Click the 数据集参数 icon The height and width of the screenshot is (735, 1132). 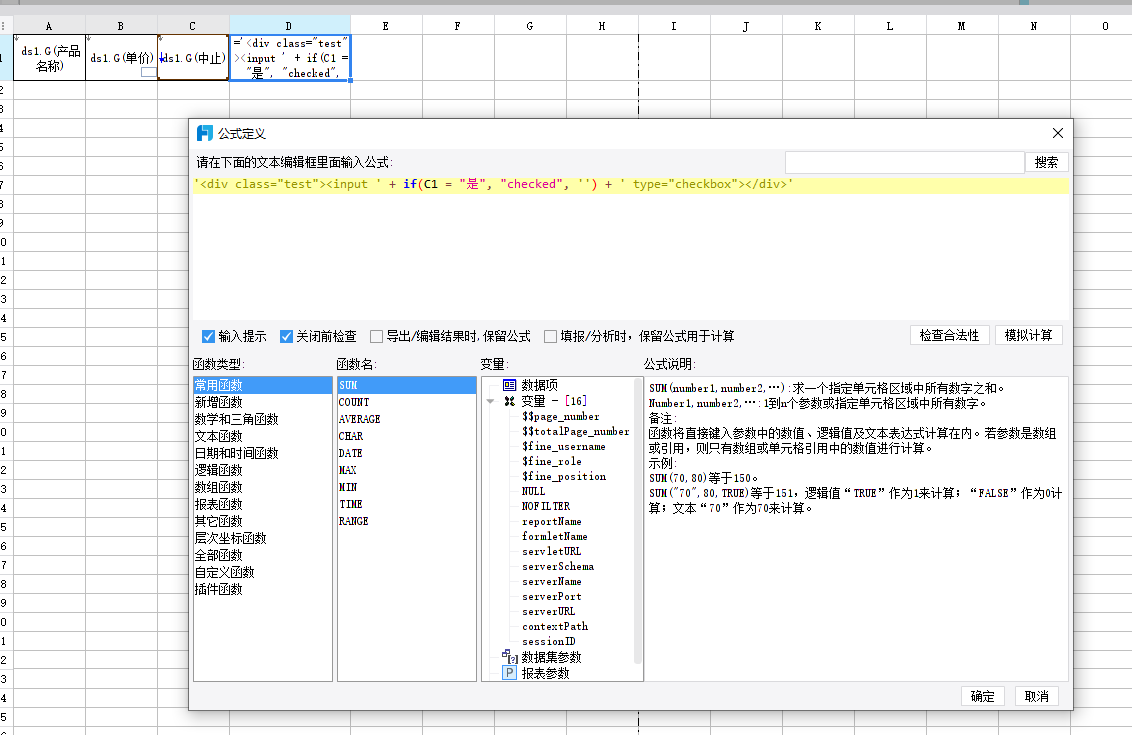pyautogui.click(x=510, y=657)
